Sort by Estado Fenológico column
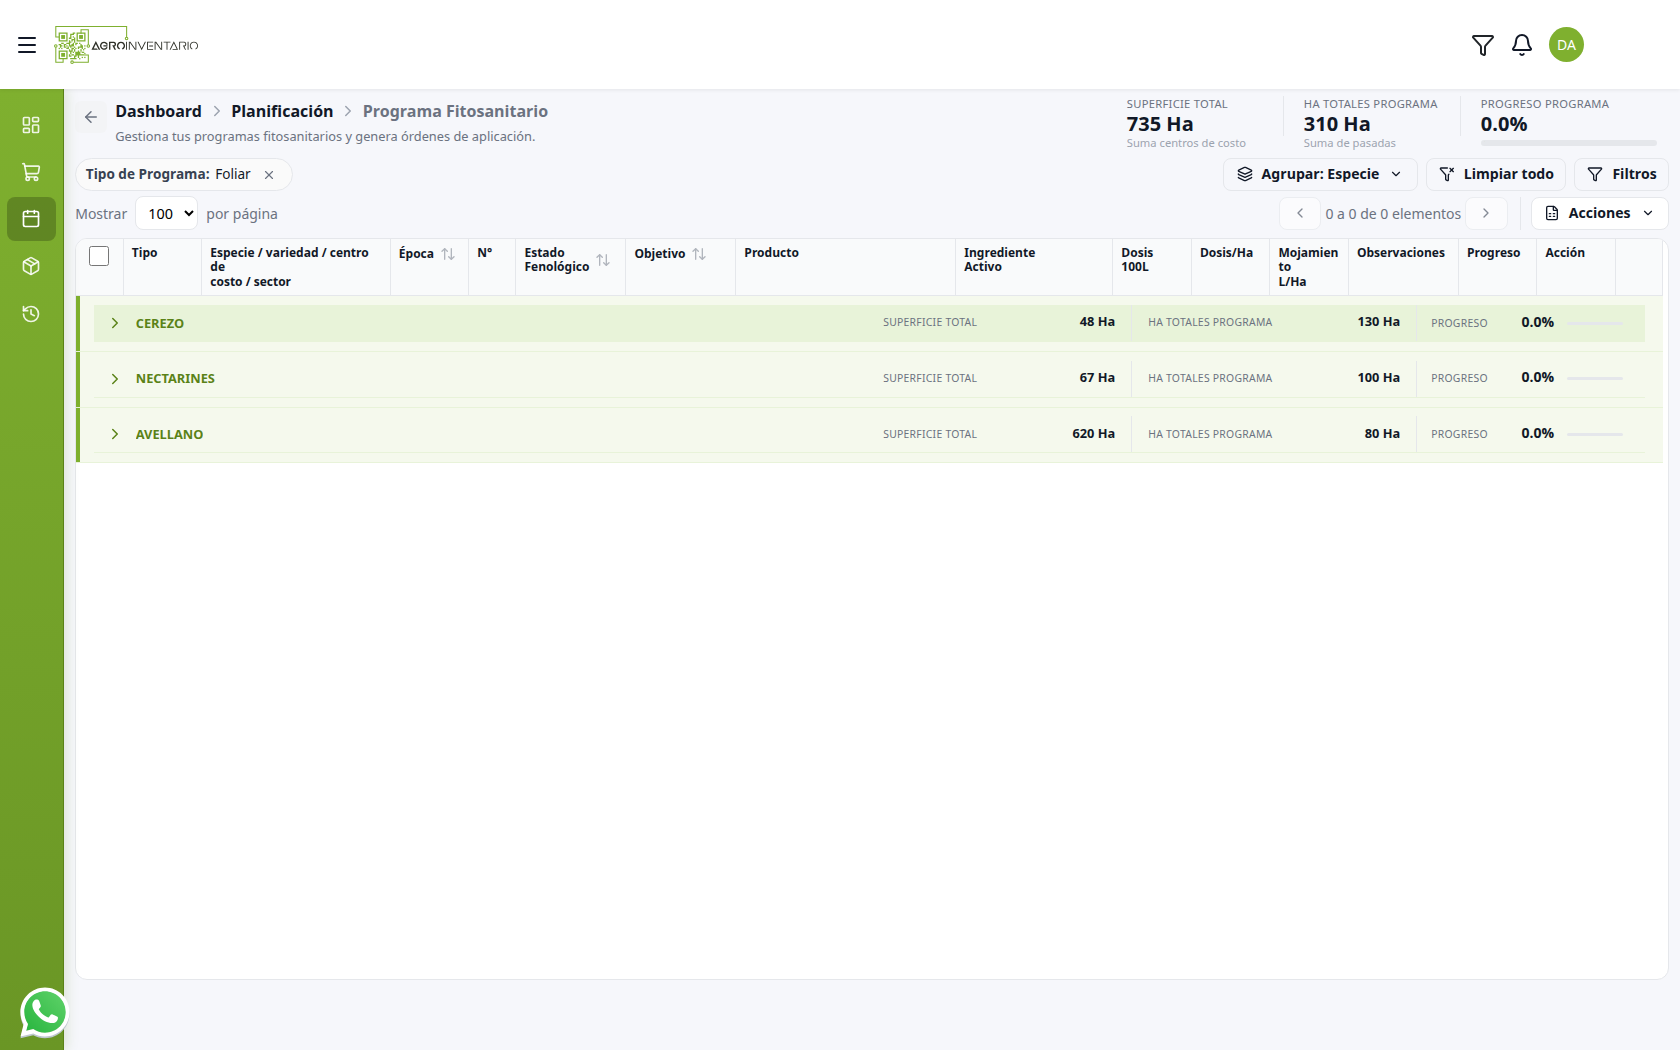Image resolution: width=1680 pixels, height=1050 pixels. 603,260
